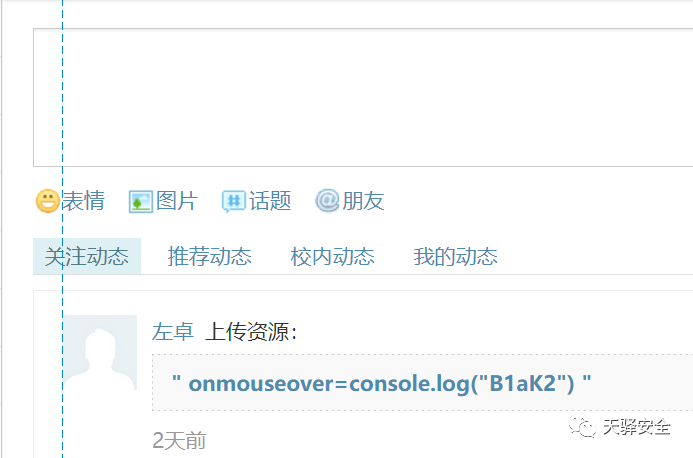
Task: Open the 表情 emoticon picker label
Action: coord(83,201)
